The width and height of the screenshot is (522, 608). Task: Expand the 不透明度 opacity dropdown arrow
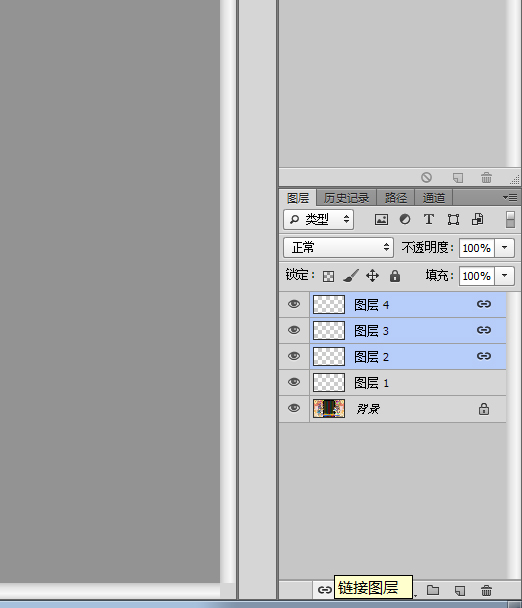click(x=505, y=247)
